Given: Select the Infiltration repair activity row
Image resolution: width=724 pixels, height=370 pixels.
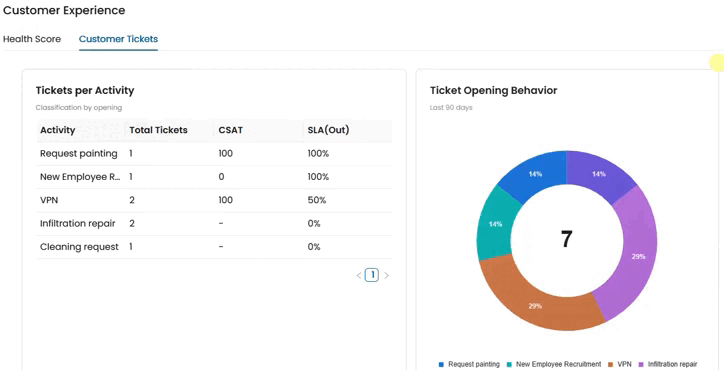Looking at the screenshot, I should pos(214,224).
